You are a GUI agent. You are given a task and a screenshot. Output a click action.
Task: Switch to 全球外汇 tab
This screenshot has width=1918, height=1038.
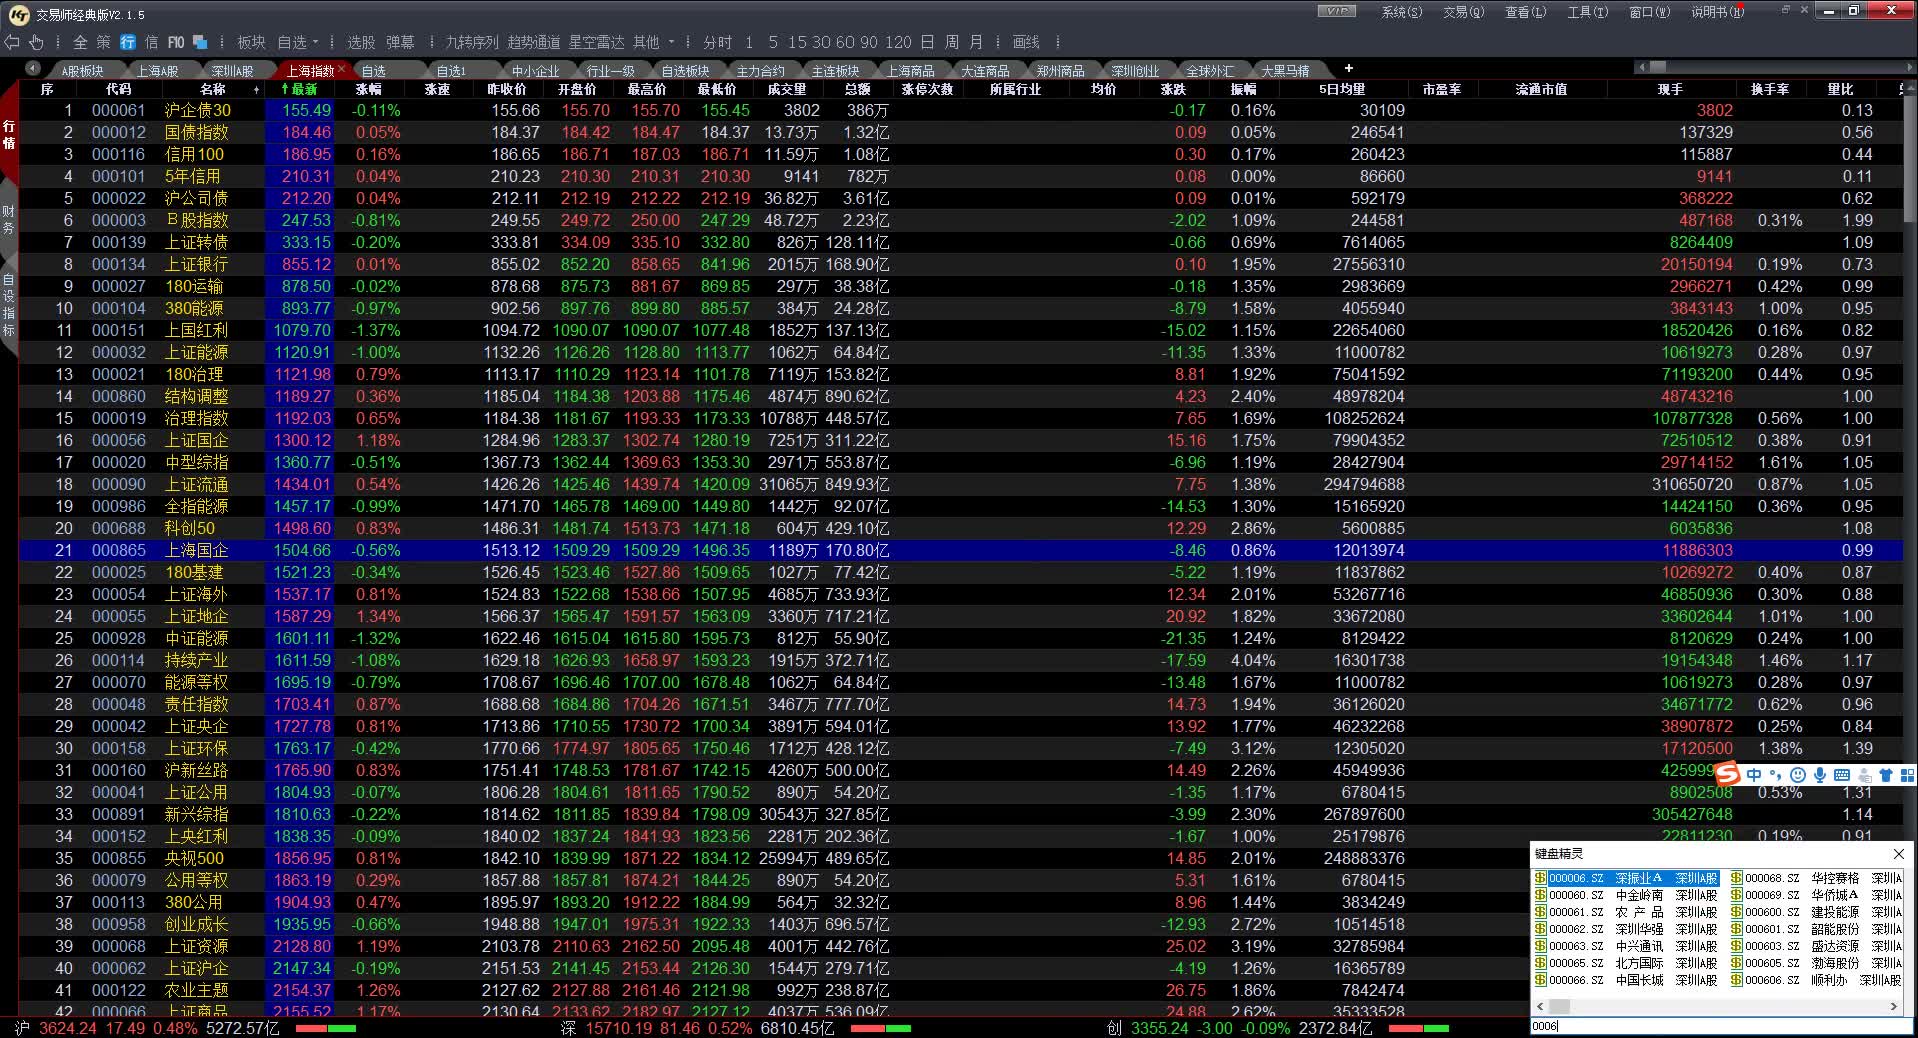[1210, 70]
